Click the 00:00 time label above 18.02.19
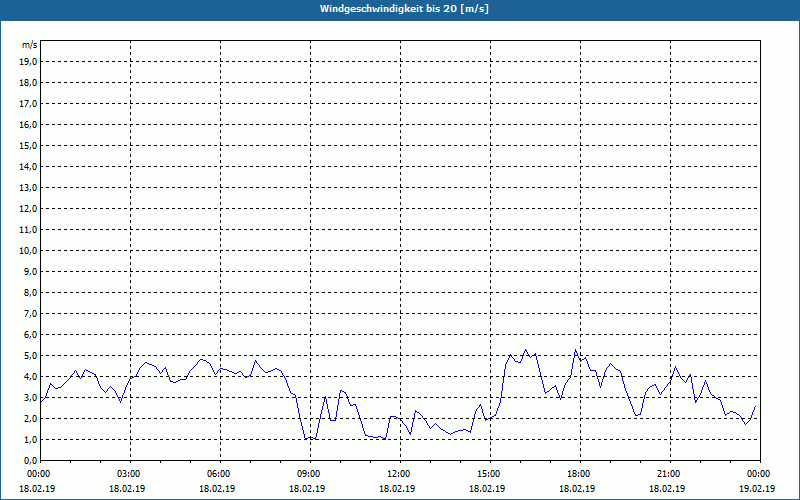 pos(37,474)
